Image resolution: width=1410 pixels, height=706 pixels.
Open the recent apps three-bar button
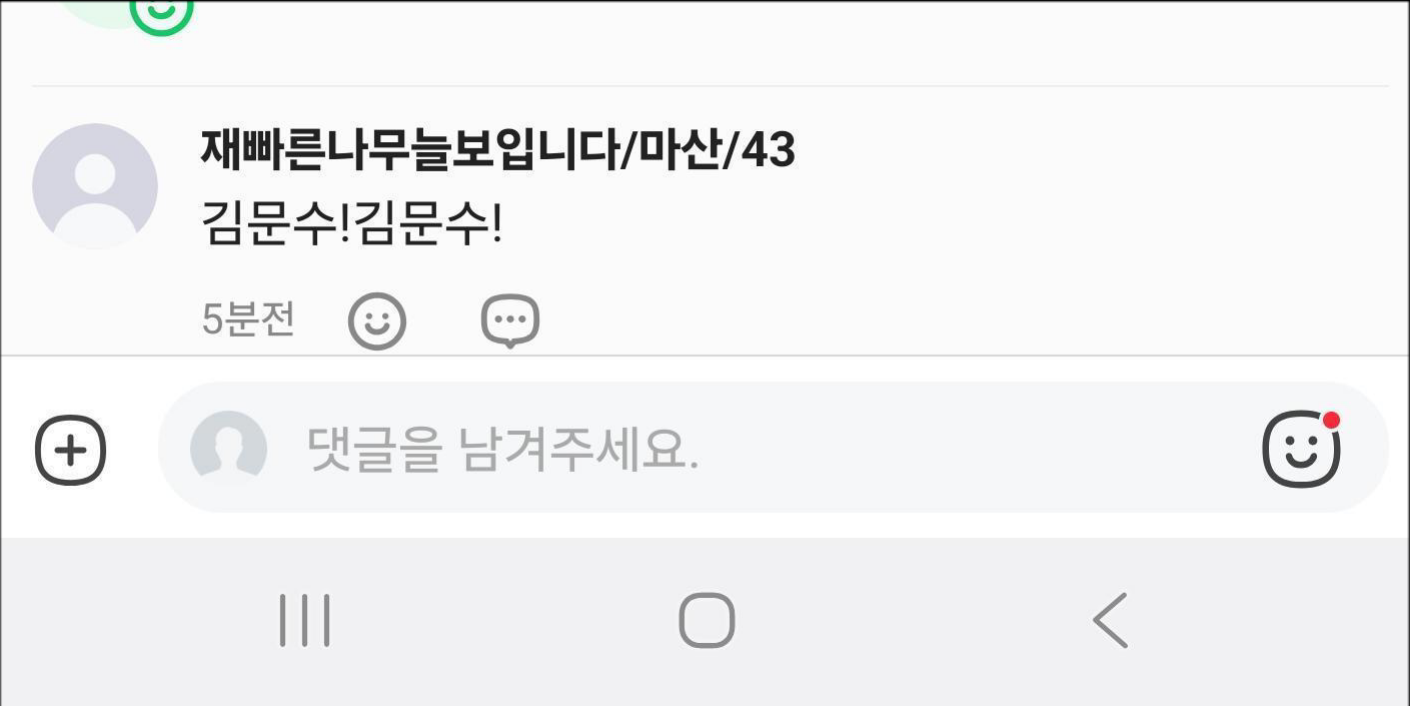tap(305, 621)
